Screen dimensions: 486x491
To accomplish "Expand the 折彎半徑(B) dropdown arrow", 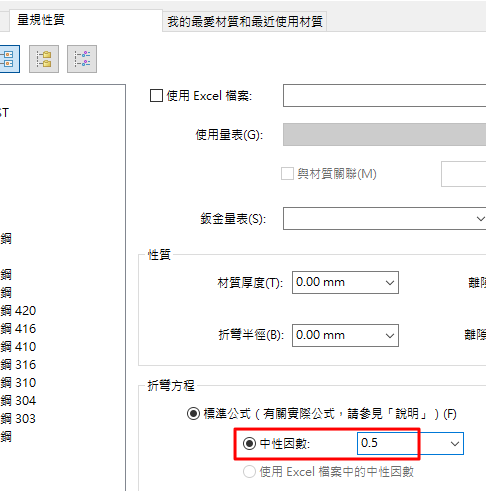I will coord(390,336).
